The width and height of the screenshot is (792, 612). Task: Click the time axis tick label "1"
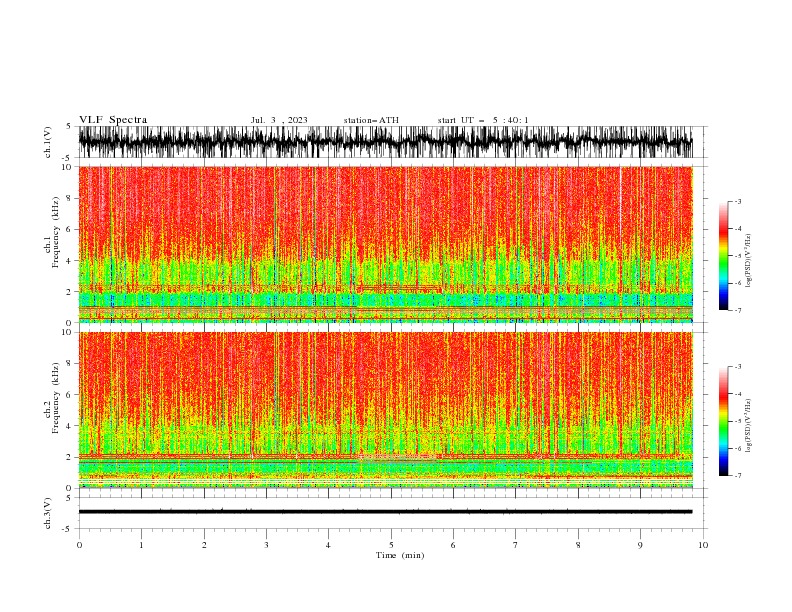coord(141,545)
